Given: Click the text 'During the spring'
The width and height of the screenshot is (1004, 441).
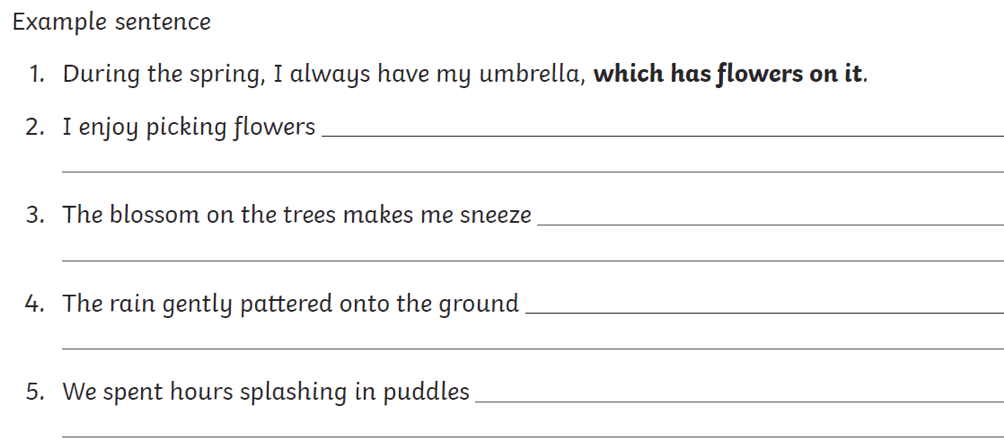Looking at the screenshot, I should click(162, 76).
